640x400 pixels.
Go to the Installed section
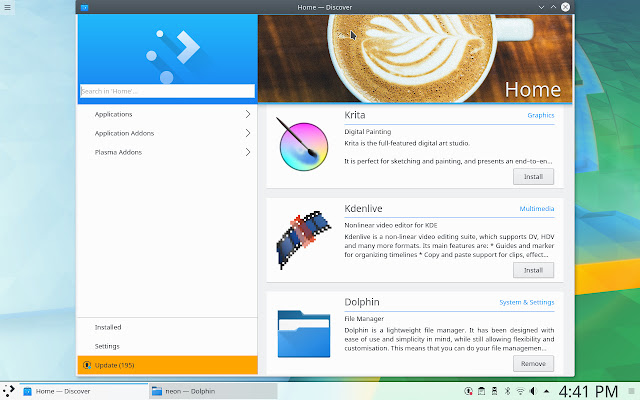coord(167,327)
